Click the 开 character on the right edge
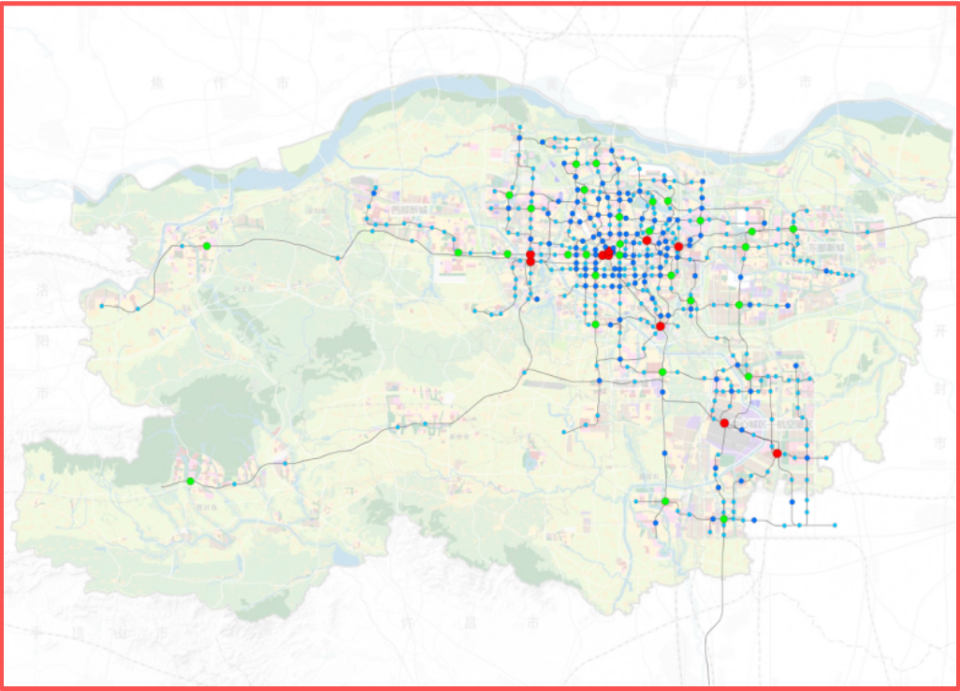Image resolution: width=960 pixels, height=691 pixels. coord(940,331)
